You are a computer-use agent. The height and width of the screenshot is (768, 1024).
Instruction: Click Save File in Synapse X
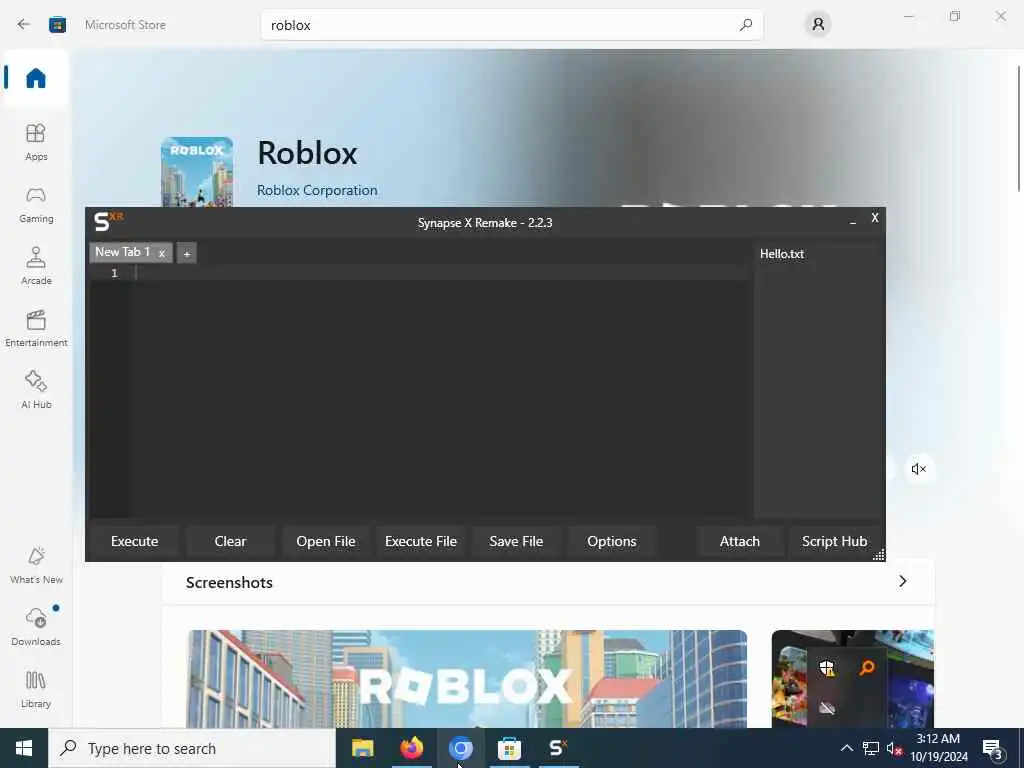[x=517, y=541]
